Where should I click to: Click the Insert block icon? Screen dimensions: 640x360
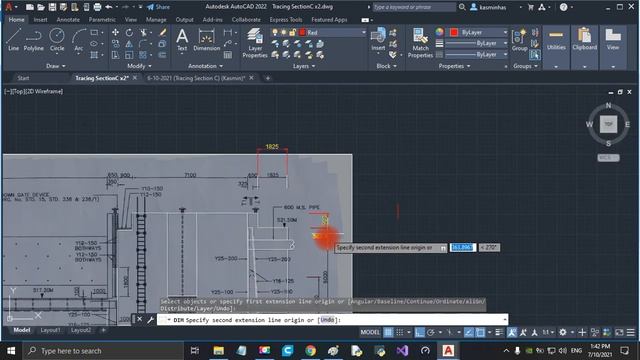tap(378, 40)
